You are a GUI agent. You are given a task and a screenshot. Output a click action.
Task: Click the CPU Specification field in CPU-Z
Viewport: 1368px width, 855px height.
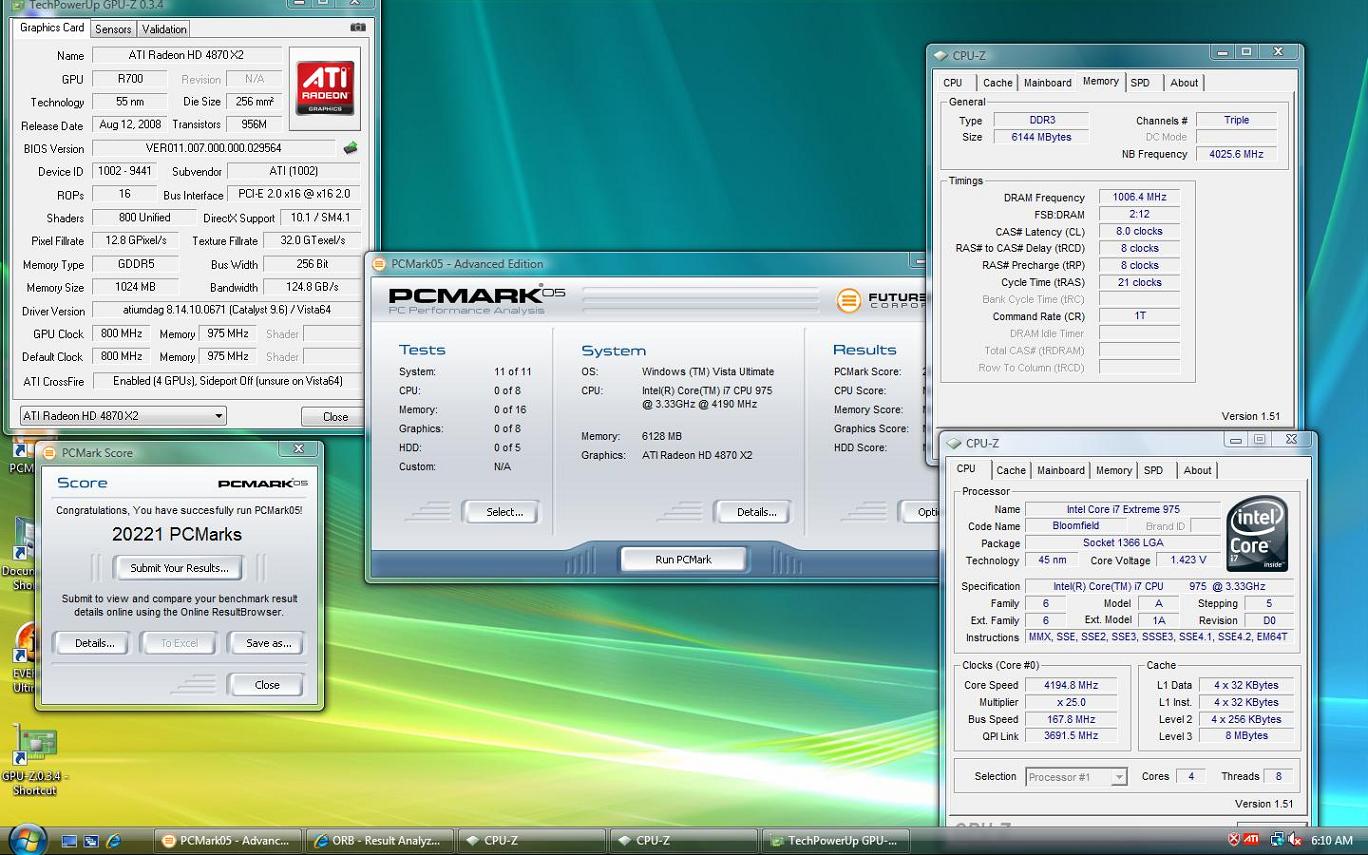pyautogui.click(x=1159, y=586)
